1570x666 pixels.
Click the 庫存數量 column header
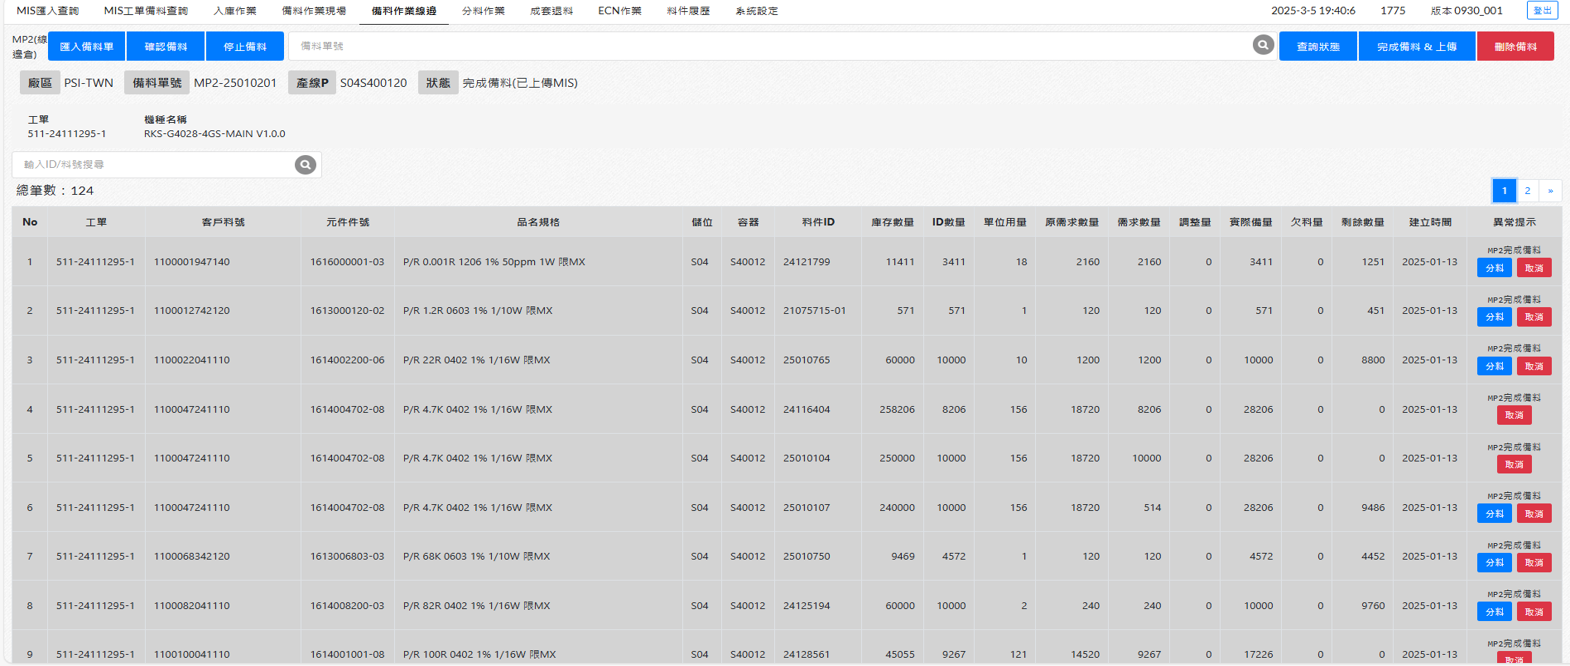coord(892,222)
